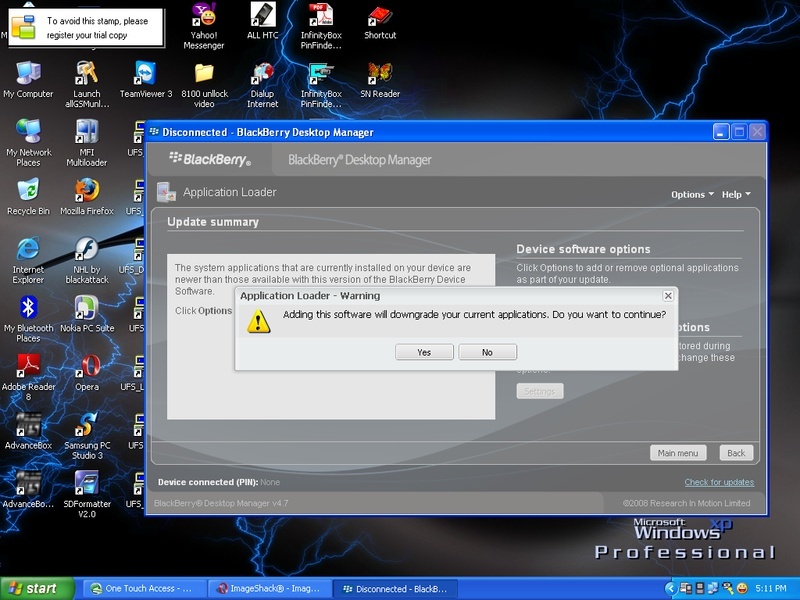This screenshot has width=800, height=600.
Task: Click the Back button
Action: tap(736, 453)
